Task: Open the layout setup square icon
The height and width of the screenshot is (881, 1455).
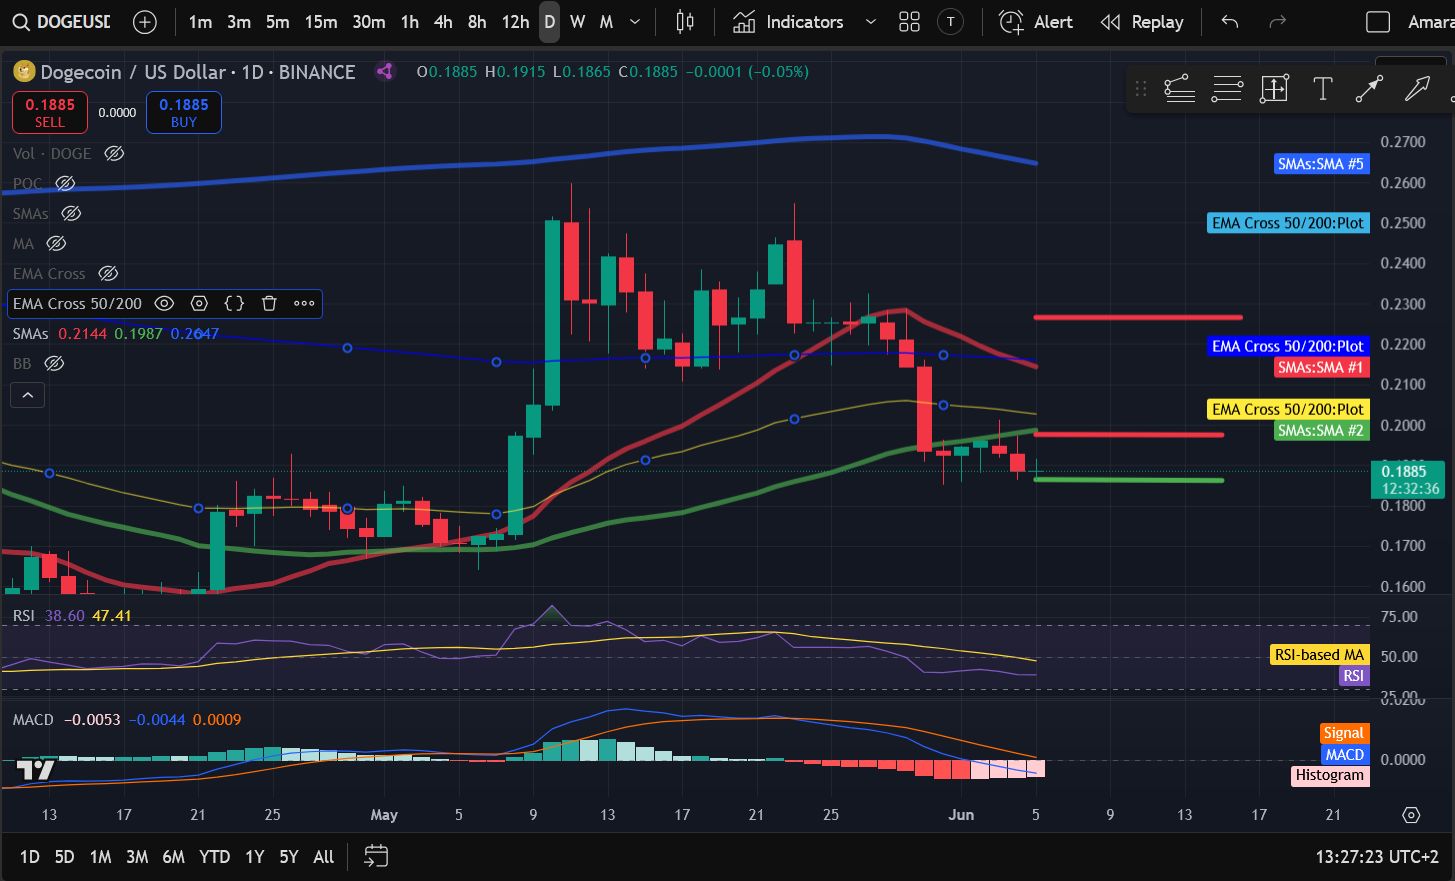Action: click(1378, 22)
